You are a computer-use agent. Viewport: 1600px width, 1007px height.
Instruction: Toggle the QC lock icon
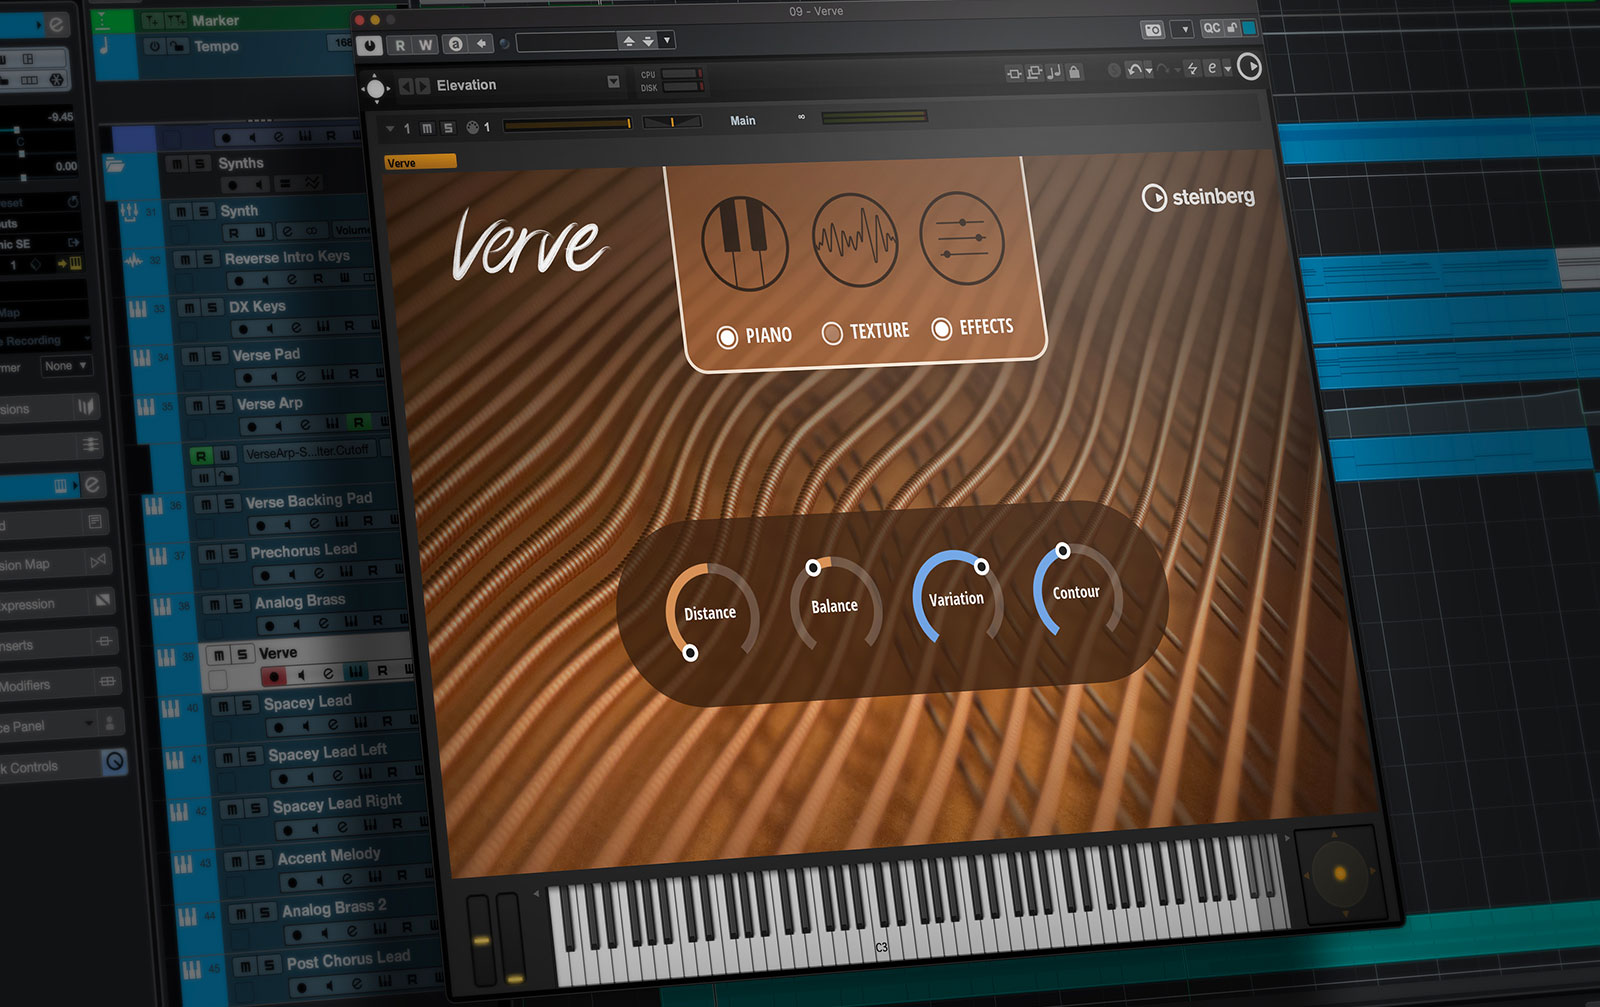[1233, 28]
